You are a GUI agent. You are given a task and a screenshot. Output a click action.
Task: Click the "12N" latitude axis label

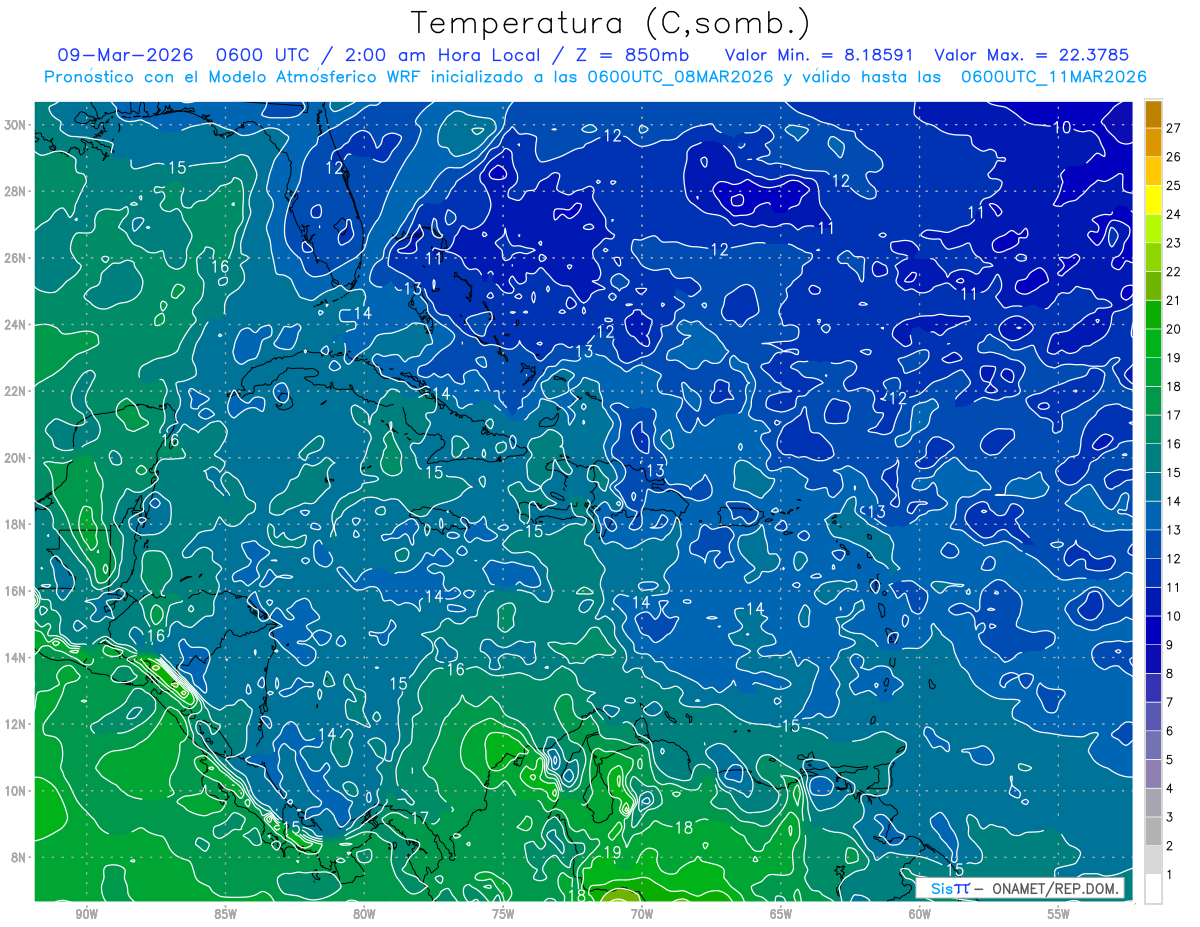[14, 724]
